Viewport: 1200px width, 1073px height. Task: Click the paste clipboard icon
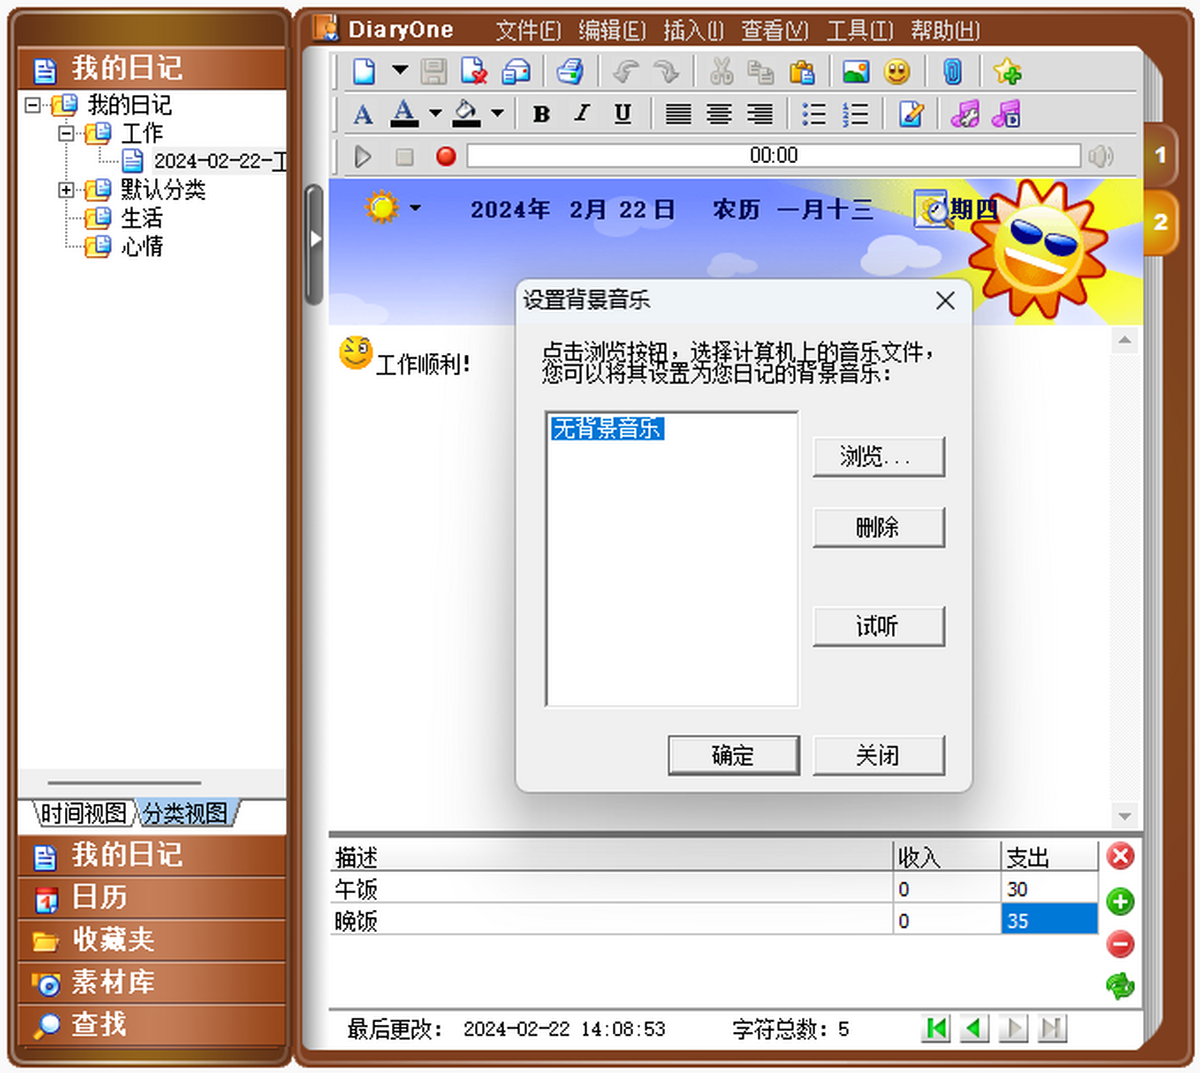click(802, 72)
